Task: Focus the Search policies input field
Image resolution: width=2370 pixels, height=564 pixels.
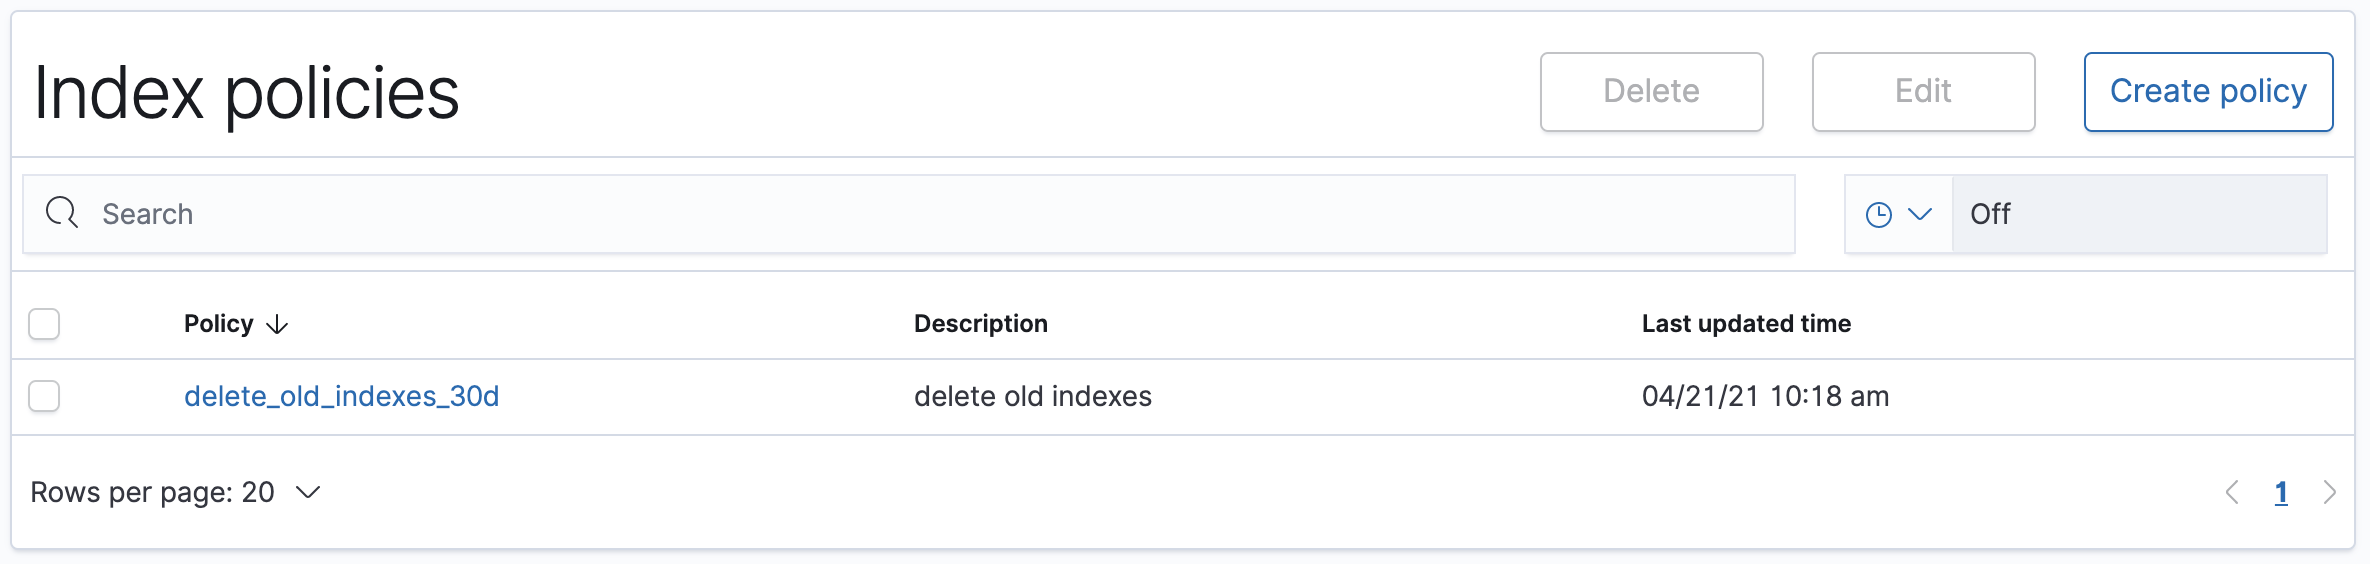Action: pyautogui.click(x=909, y=214)
